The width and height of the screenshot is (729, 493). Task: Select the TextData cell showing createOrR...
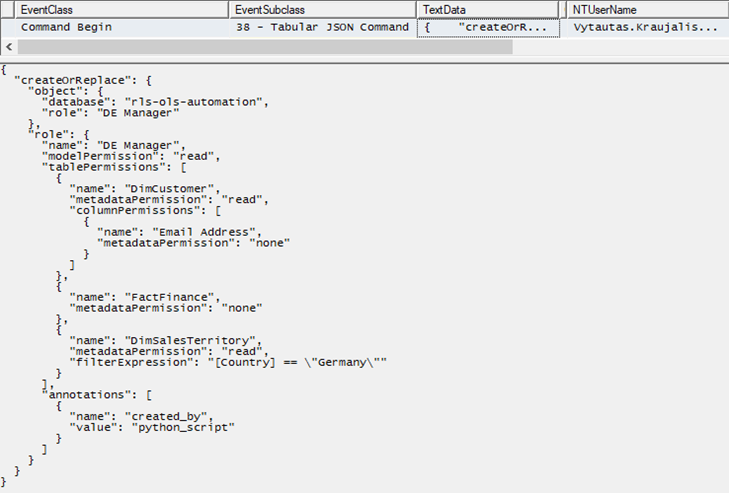tap(488, 27)
